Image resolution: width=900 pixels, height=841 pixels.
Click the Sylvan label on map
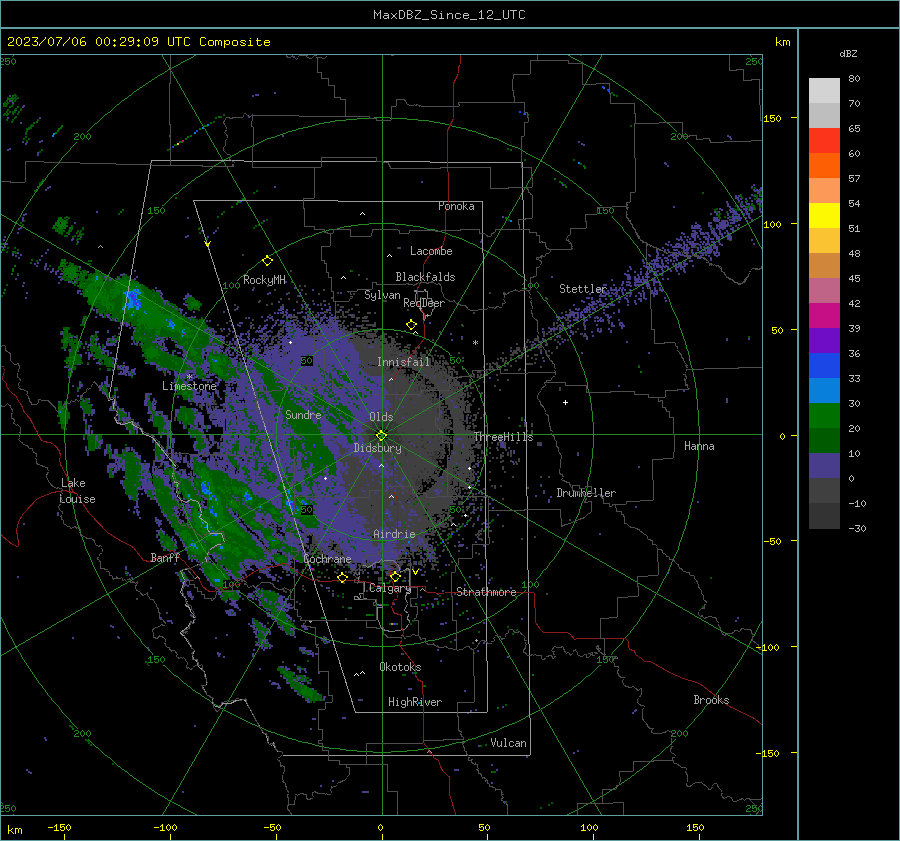pos(382,295)
